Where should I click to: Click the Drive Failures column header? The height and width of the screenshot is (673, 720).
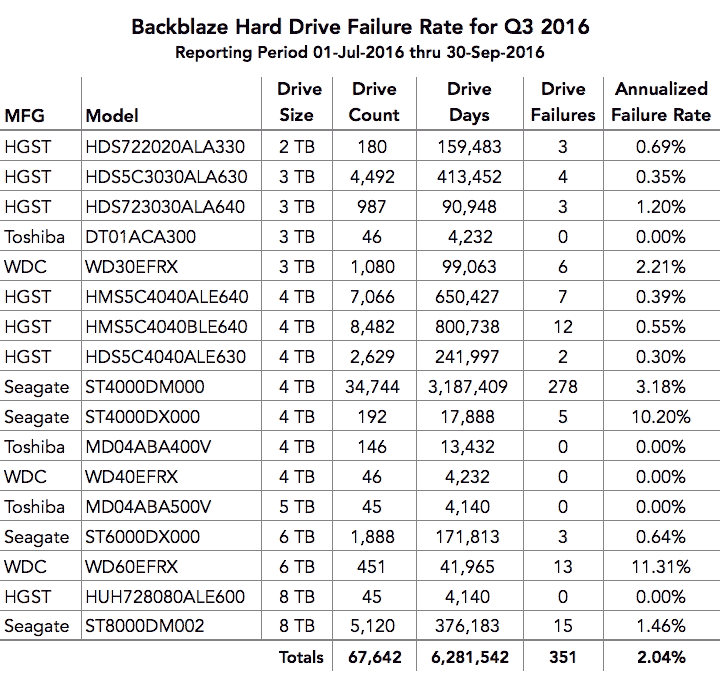pyautogui.click(x=563, y=102)
